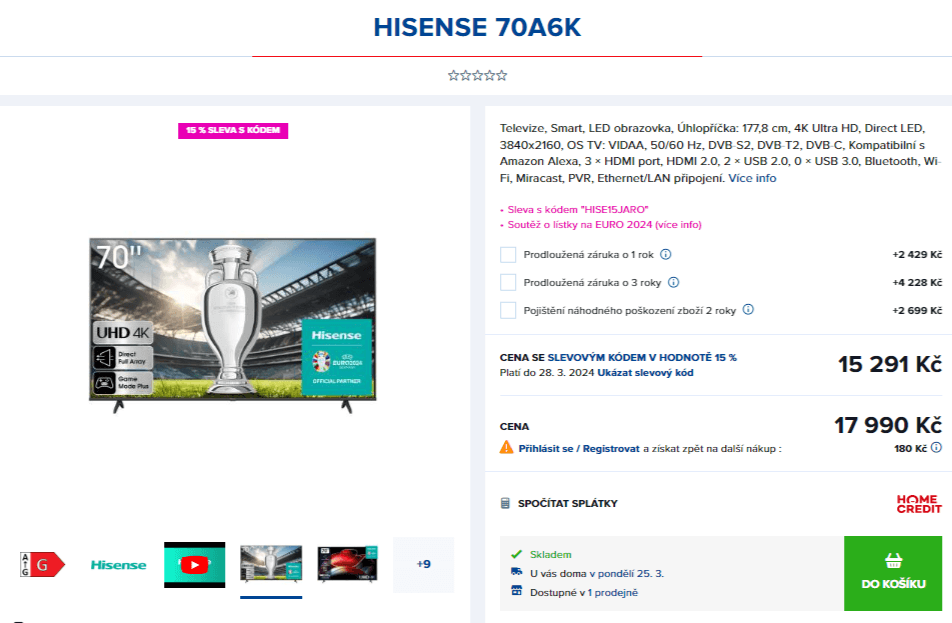Viewport: 952px width, 623px height.
Task: Check Prodloužená záruka o 3 roky
Action: [x=508, y=282]
